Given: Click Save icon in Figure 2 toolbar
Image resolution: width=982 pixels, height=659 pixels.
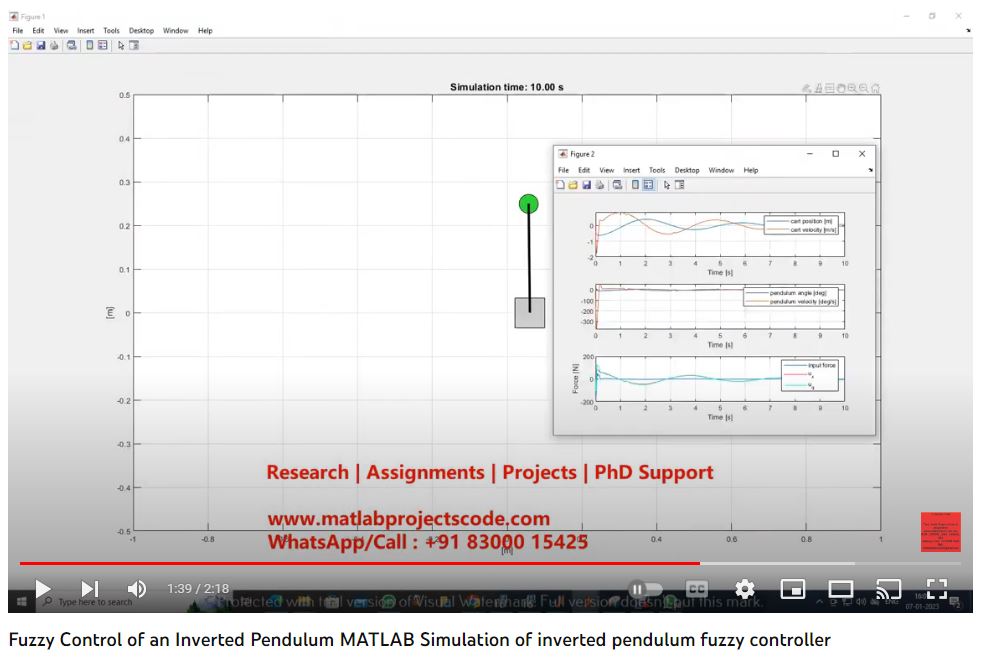Looking at the screenshot, I should click(586, 185).
